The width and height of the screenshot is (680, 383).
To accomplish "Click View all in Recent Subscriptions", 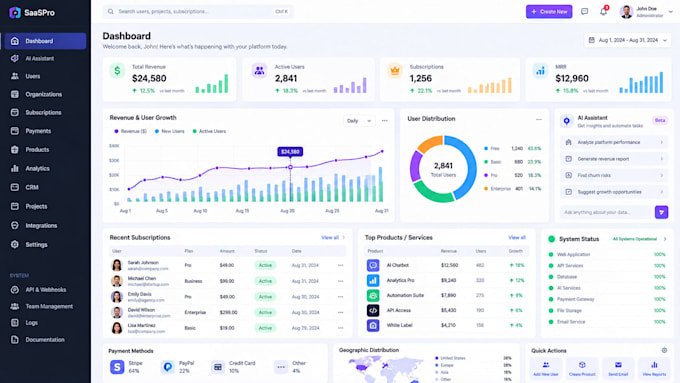I will tap(333, 238).
